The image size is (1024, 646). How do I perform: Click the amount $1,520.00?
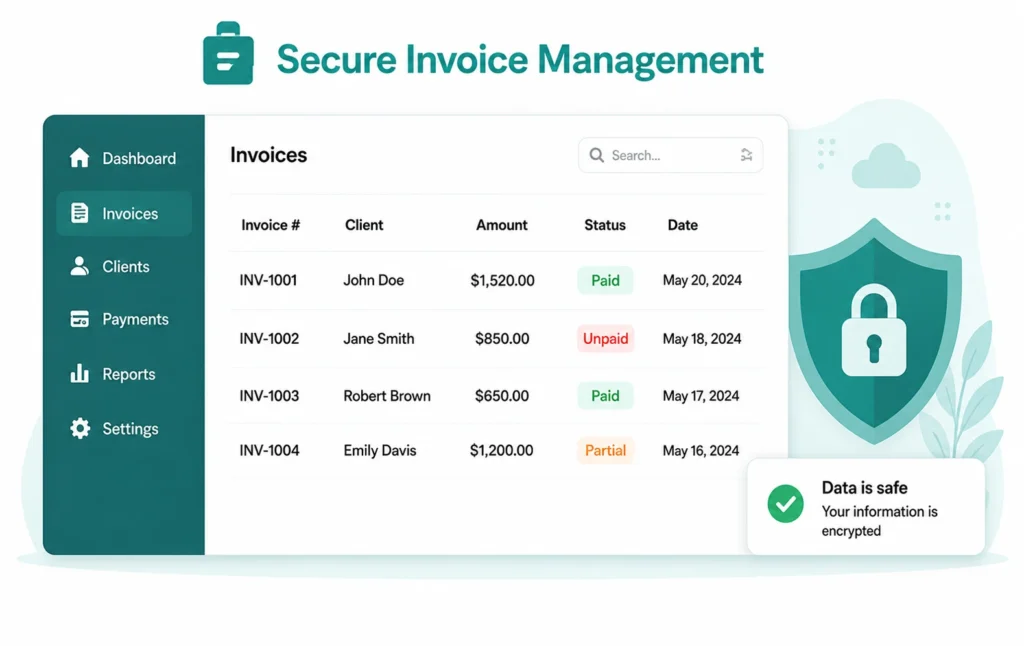pyautogui.click(x=502, y=280)
